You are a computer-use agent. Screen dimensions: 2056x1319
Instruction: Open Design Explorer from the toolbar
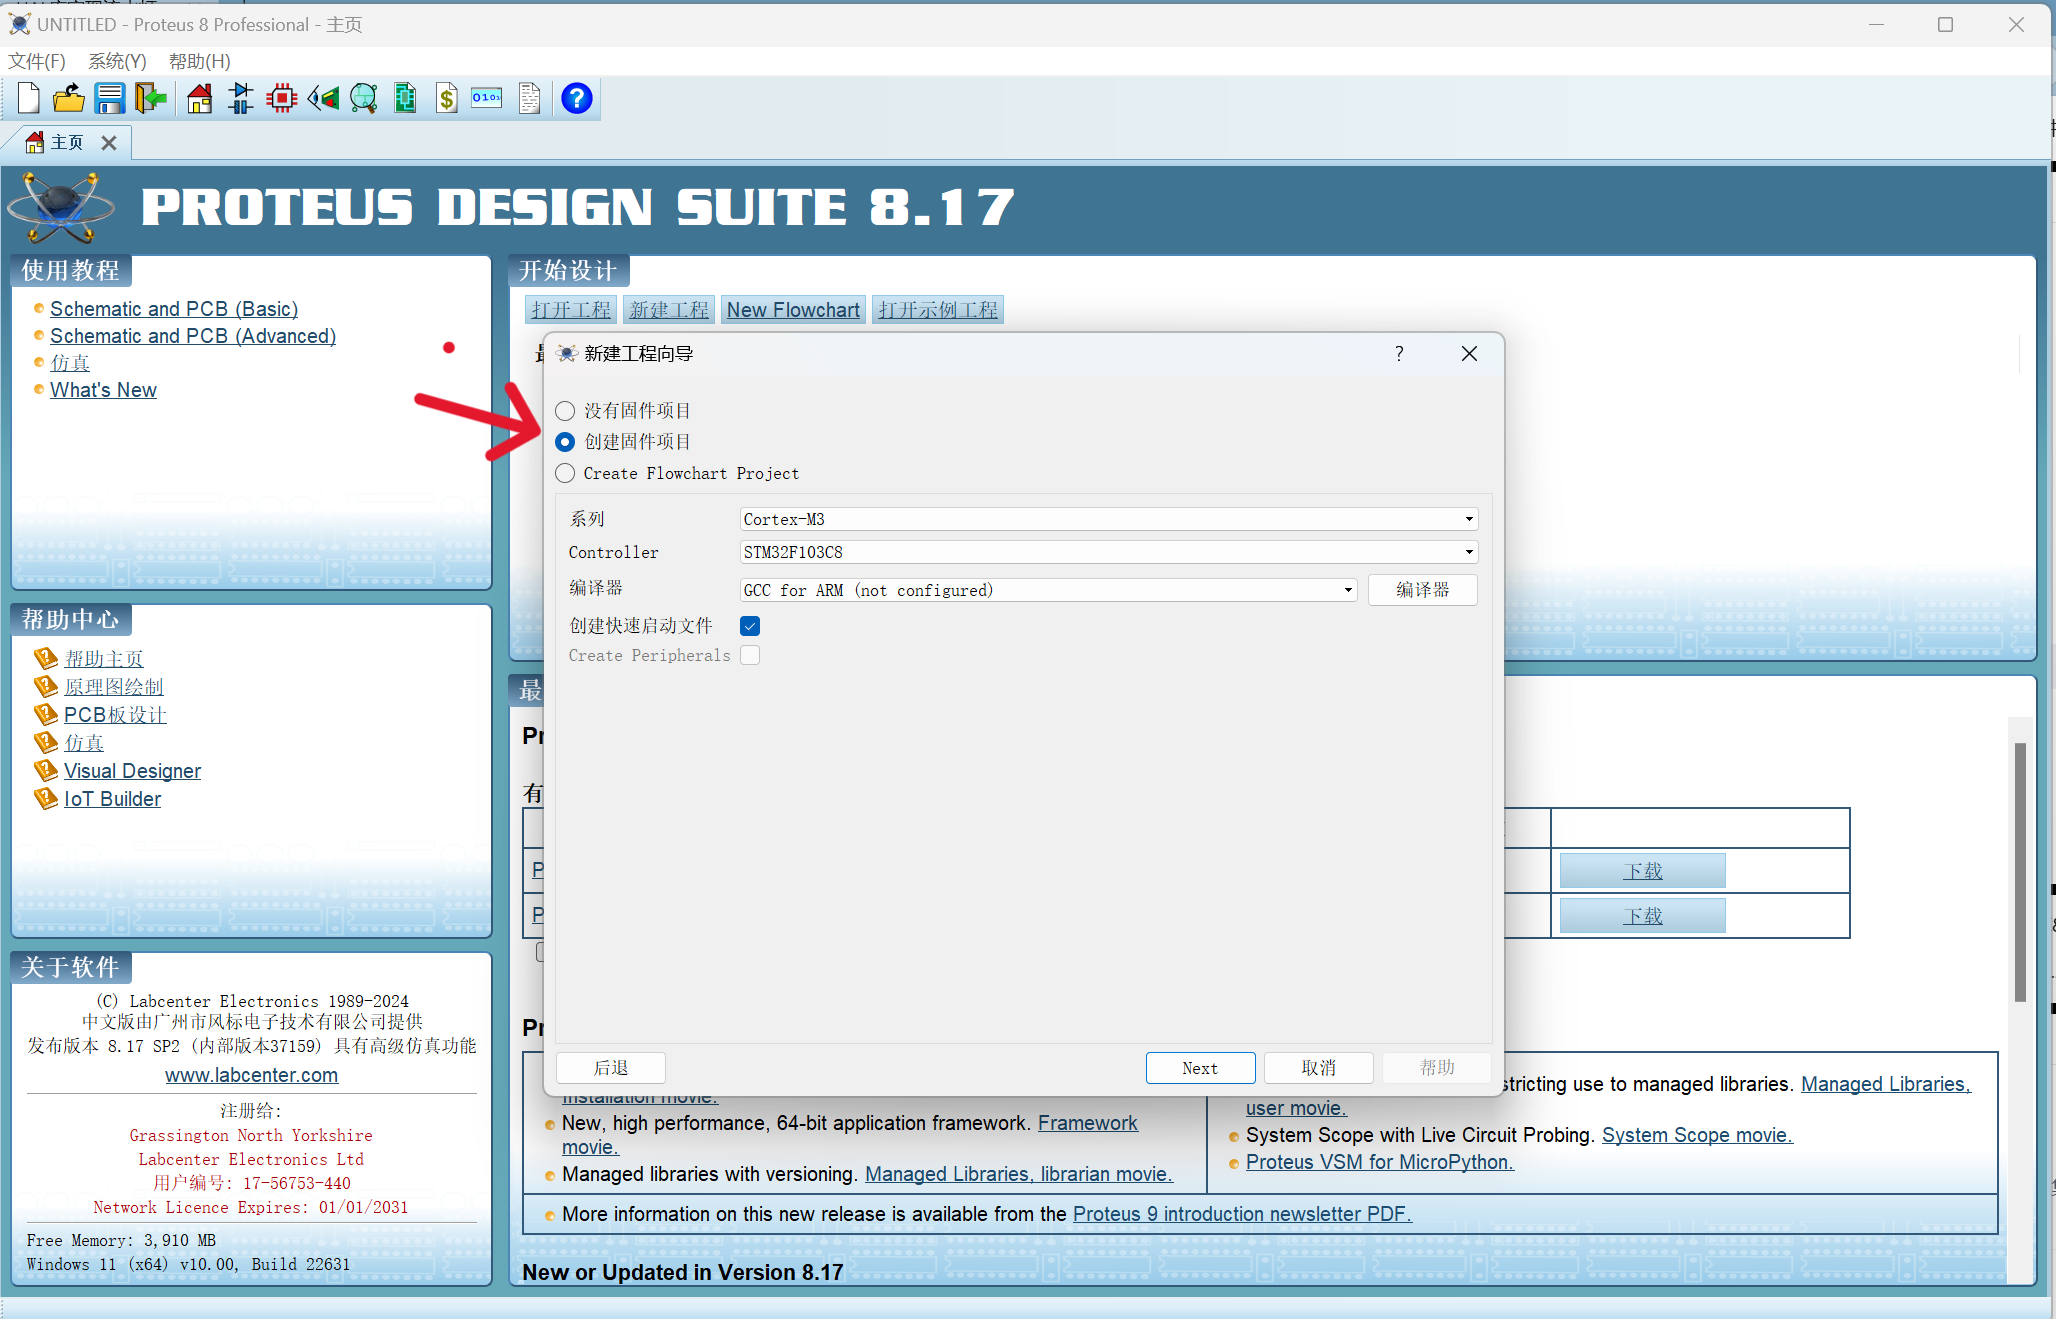[405, 98]
